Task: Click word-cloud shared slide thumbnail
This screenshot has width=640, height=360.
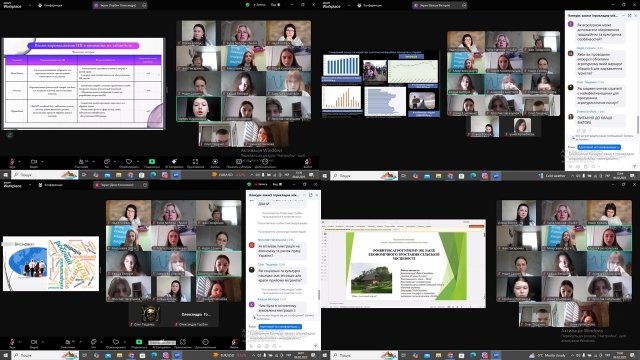Action: pyautogui.click(x=51, y=263)
